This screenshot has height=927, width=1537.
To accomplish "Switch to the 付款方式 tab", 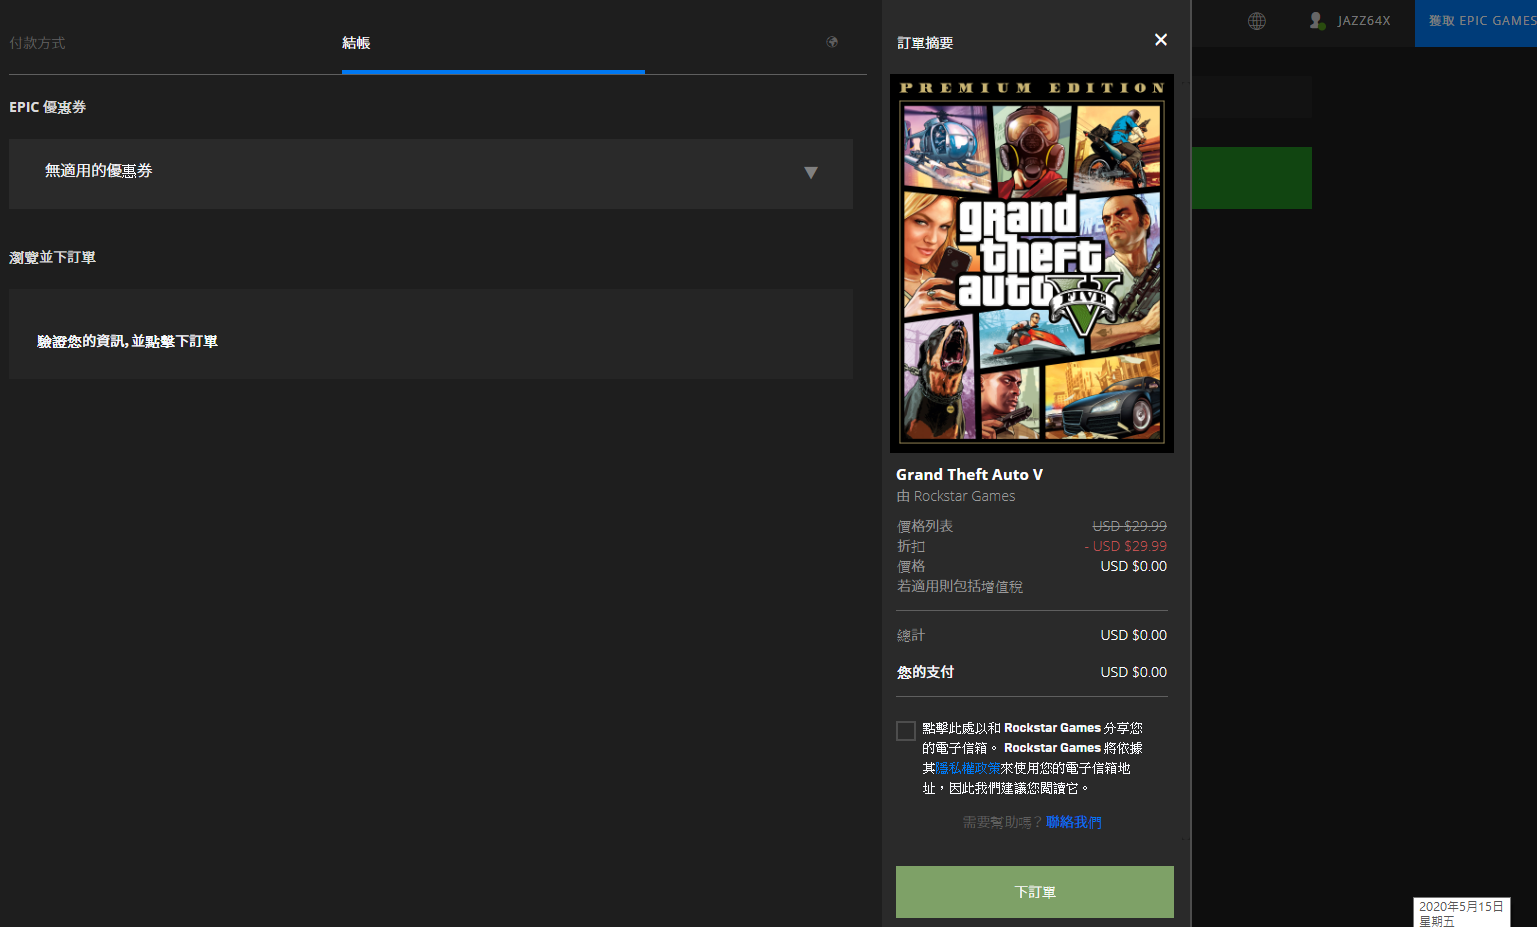I will (x=37, y=43).
